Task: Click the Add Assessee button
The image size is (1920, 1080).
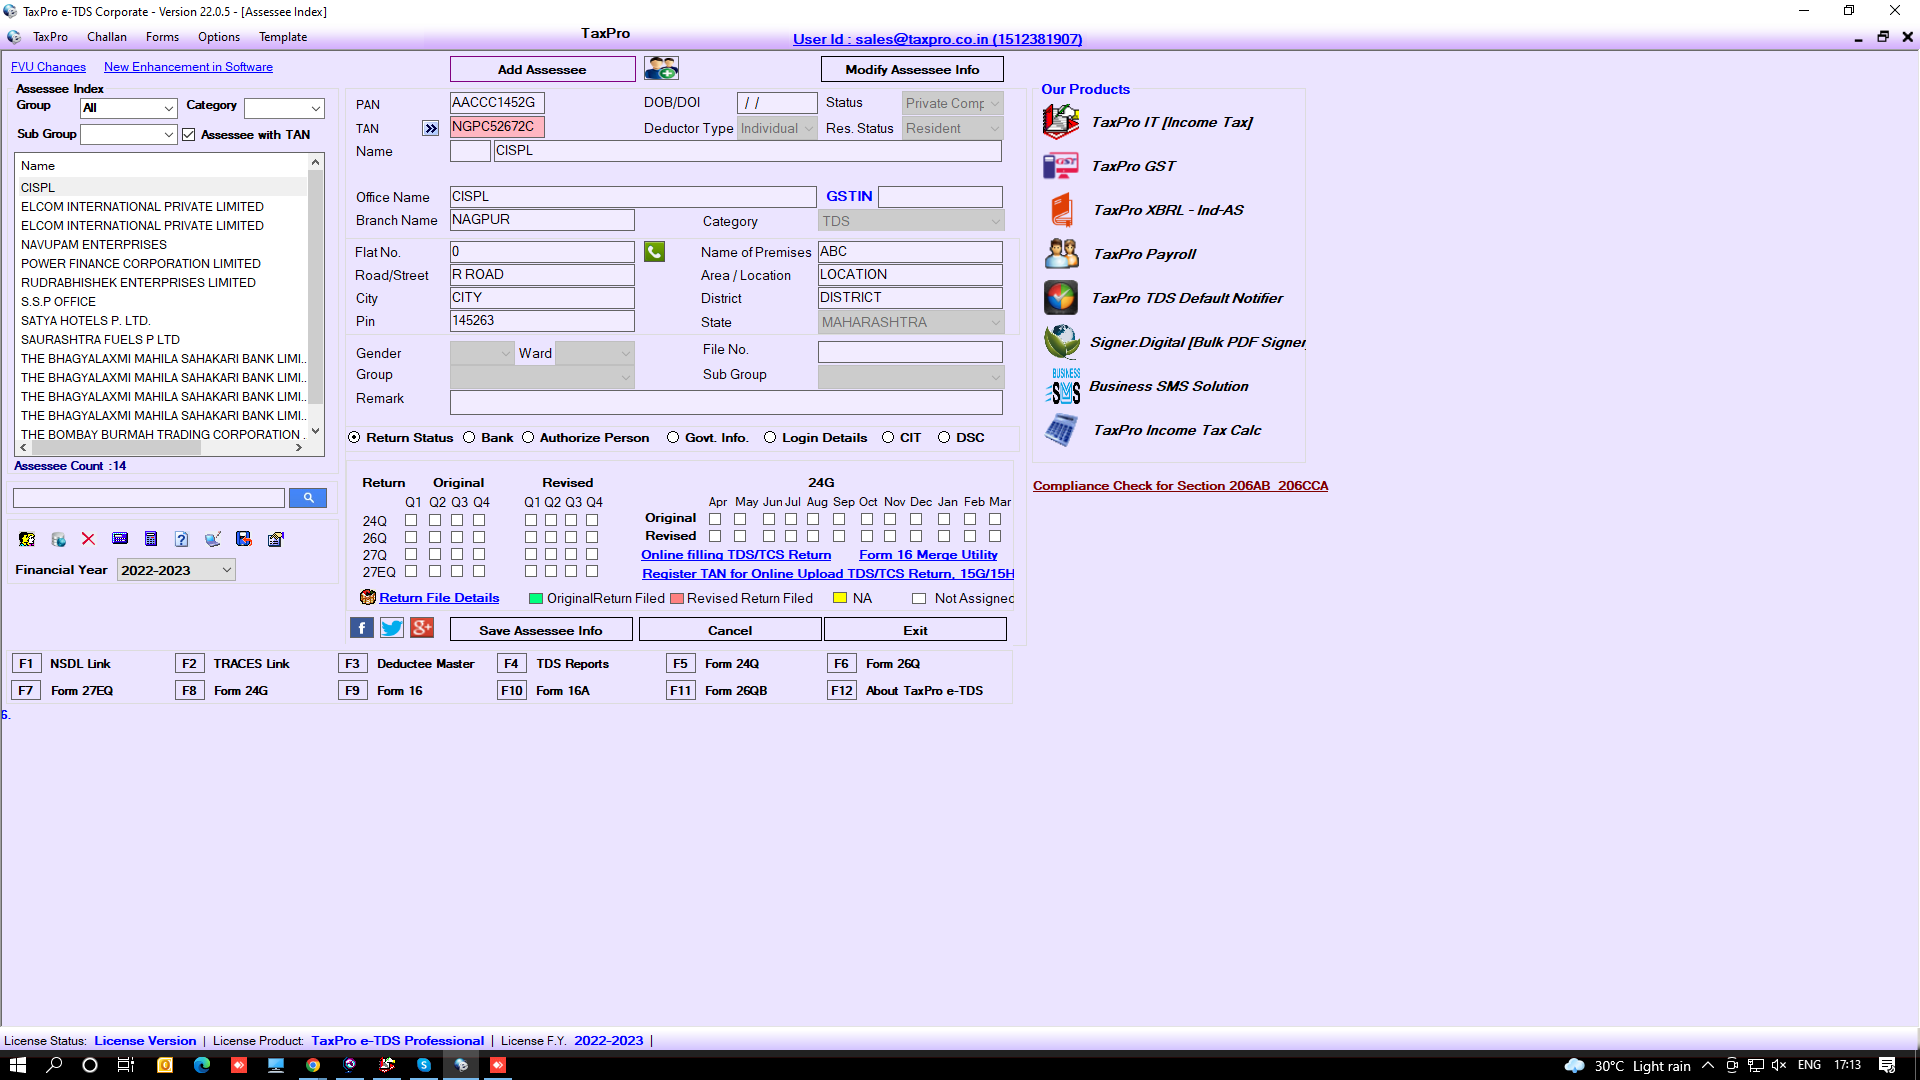Action: (542, 69)
